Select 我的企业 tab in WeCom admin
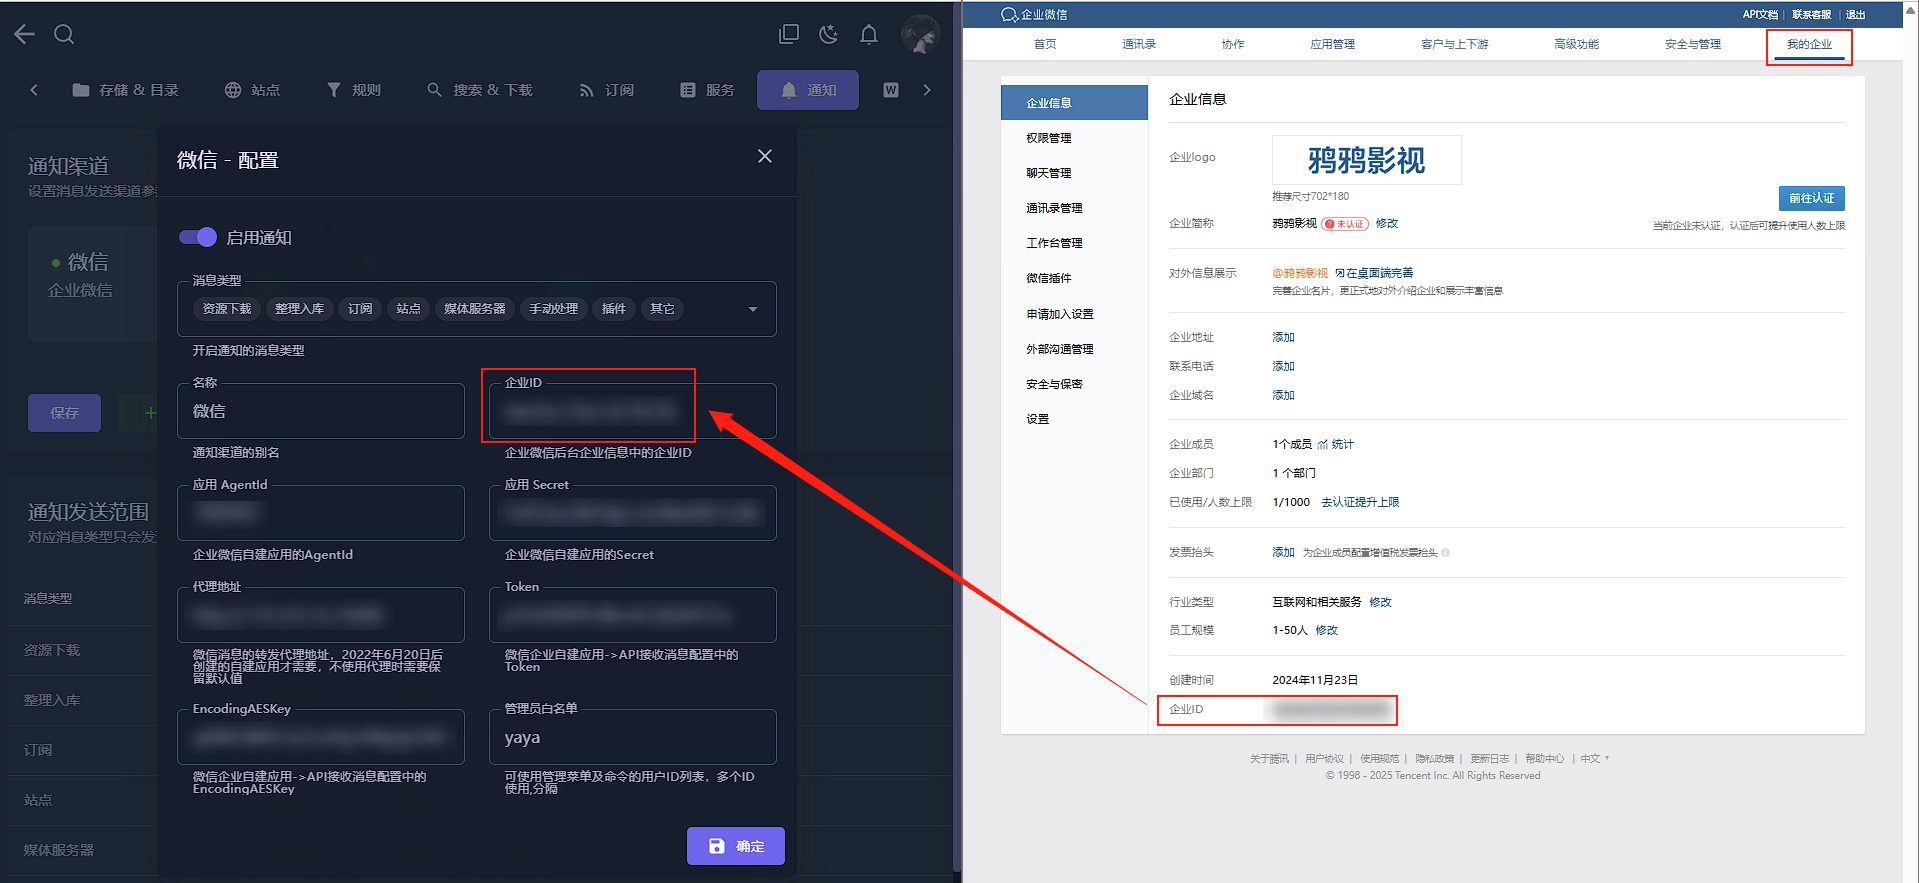This screenshot has width=1919, height=883. pos(1809,44)
